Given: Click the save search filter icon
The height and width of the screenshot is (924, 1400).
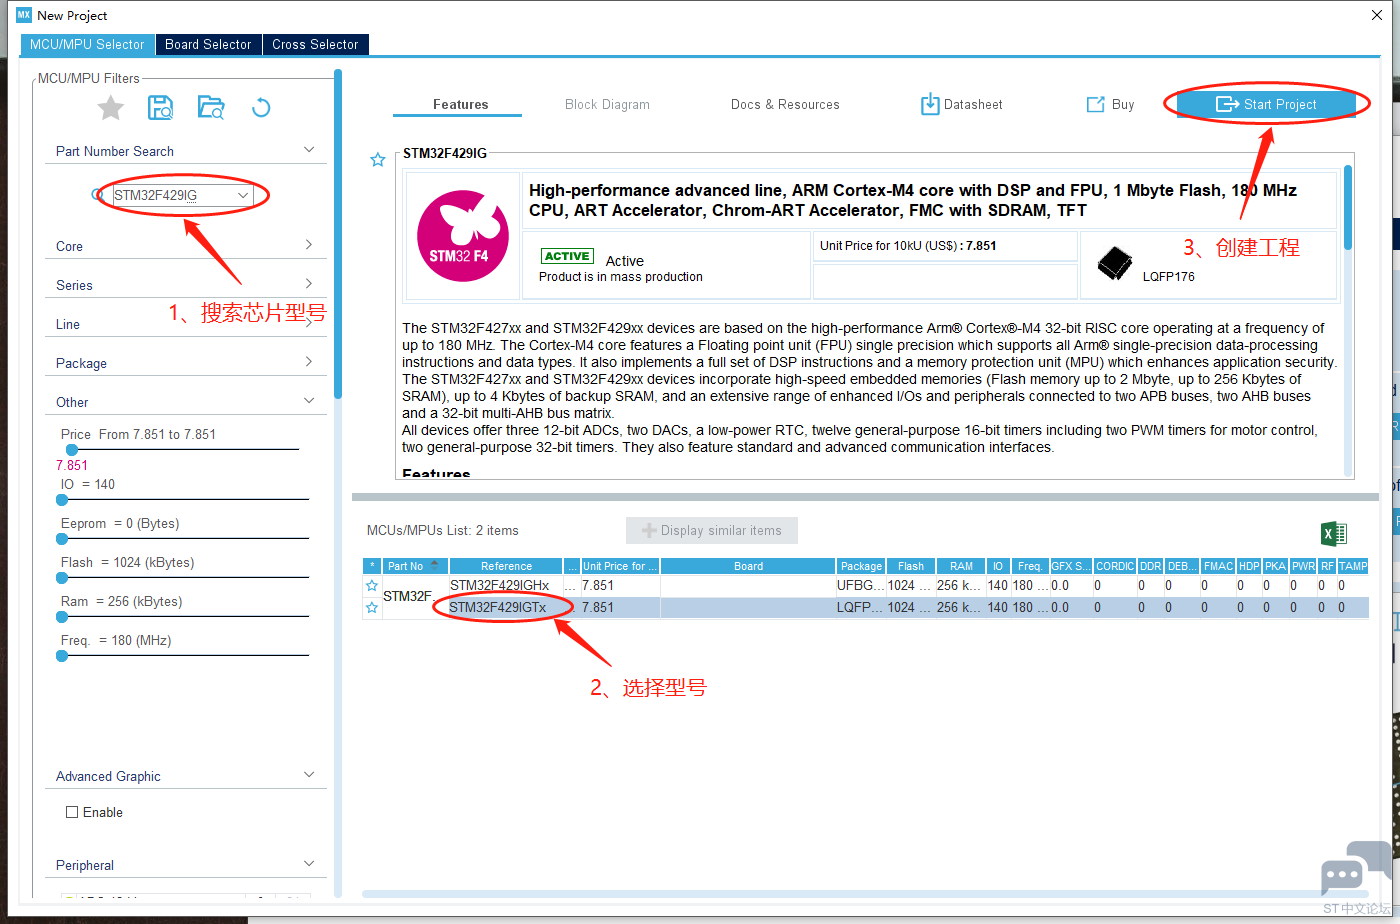Looking at the screenshot, I should (160, 108).
